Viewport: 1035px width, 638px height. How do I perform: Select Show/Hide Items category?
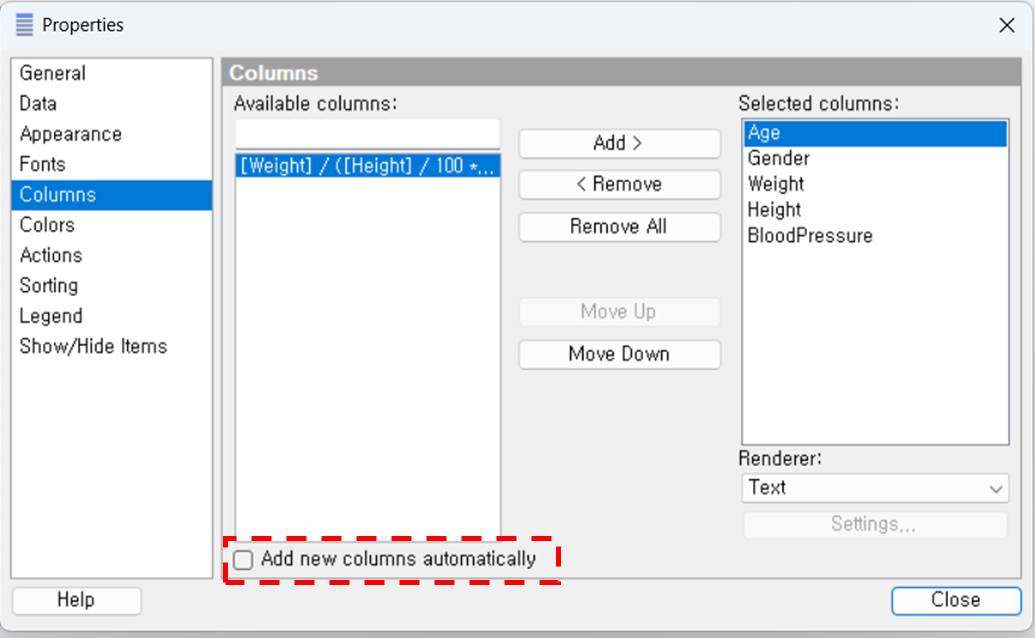coord(112,346)
